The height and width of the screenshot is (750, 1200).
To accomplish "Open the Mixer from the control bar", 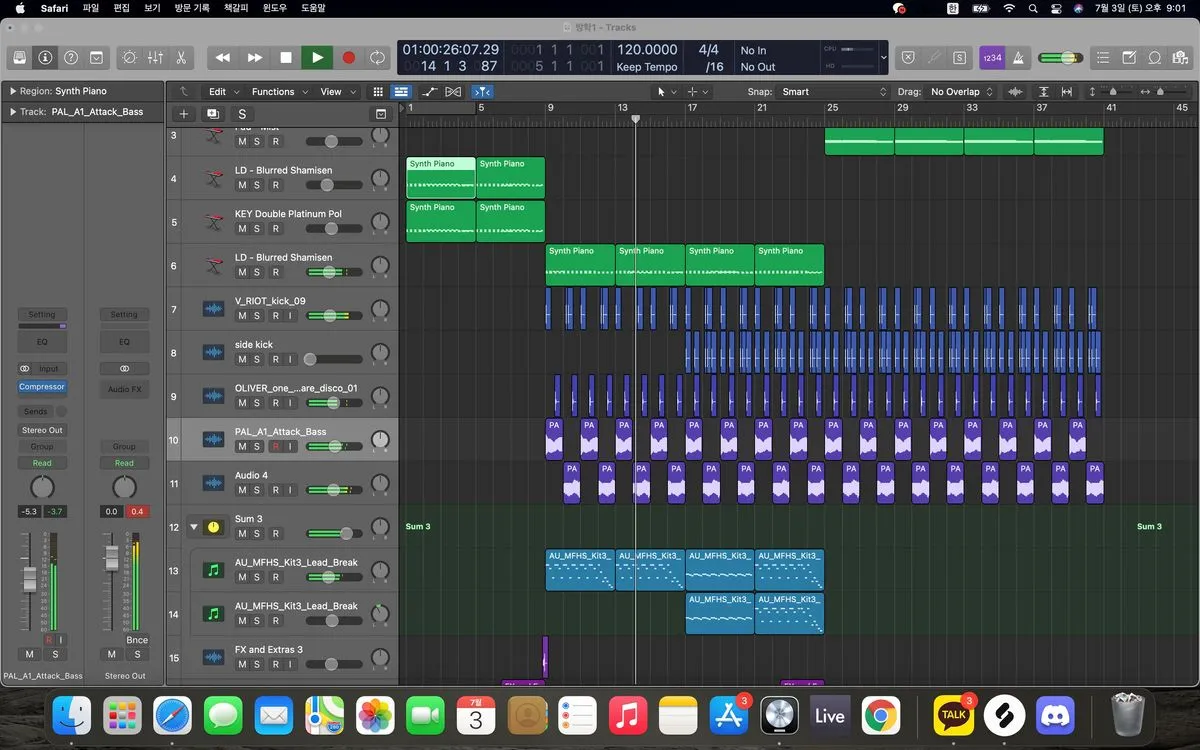I will (x=155, y=58).
